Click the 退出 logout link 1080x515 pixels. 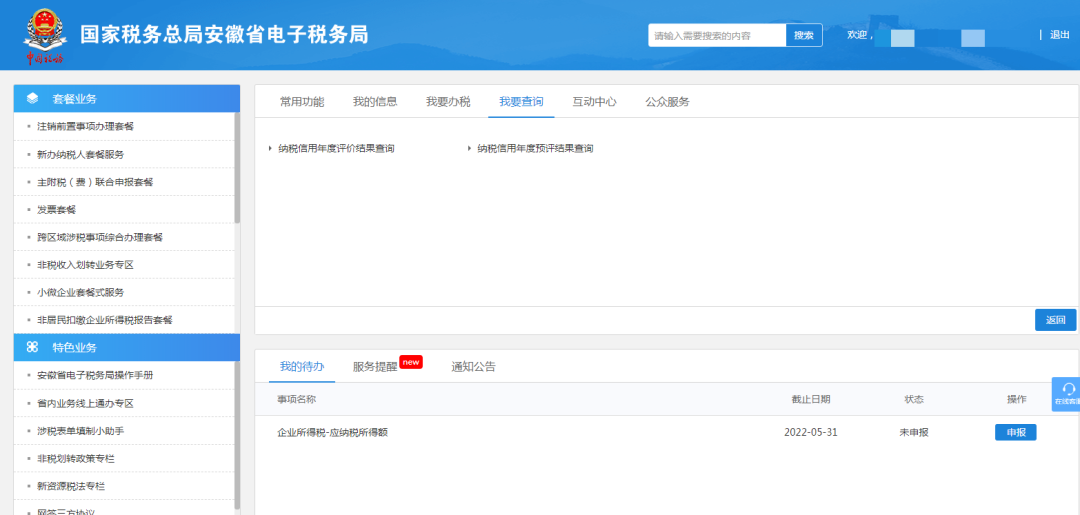coord(1059,34)
